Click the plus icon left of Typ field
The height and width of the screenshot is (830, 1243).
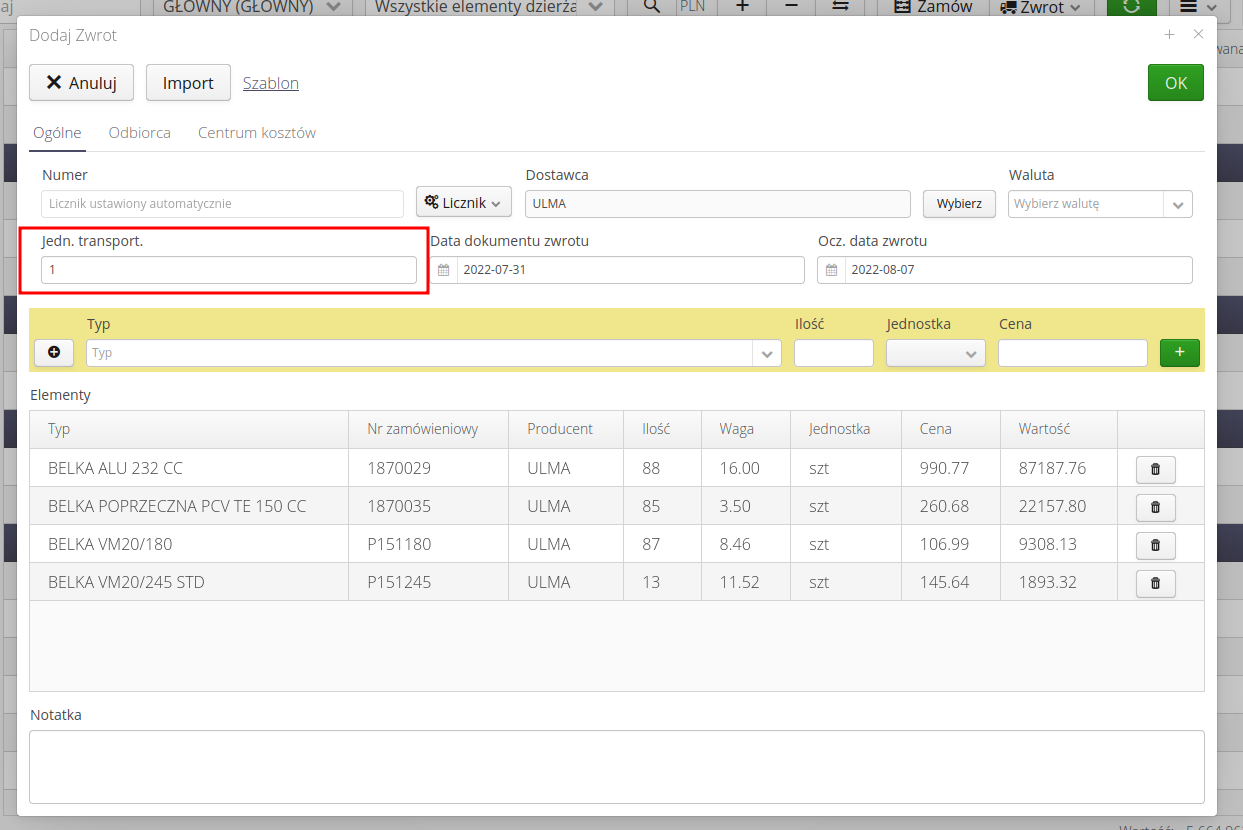pyautogui.click(x=53, y=352)
